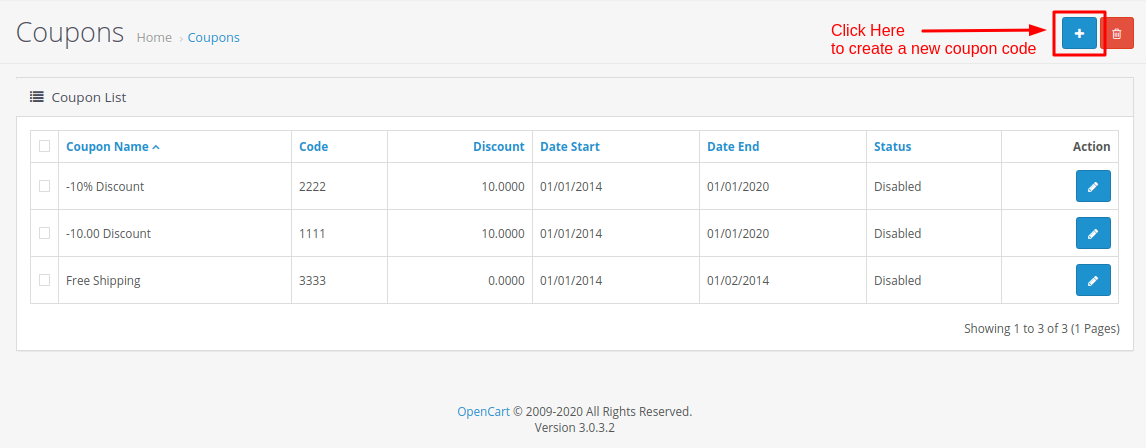Click the 'Free Shipping' coupon name
1146x448 pixels.
click(x=103, y=281)
